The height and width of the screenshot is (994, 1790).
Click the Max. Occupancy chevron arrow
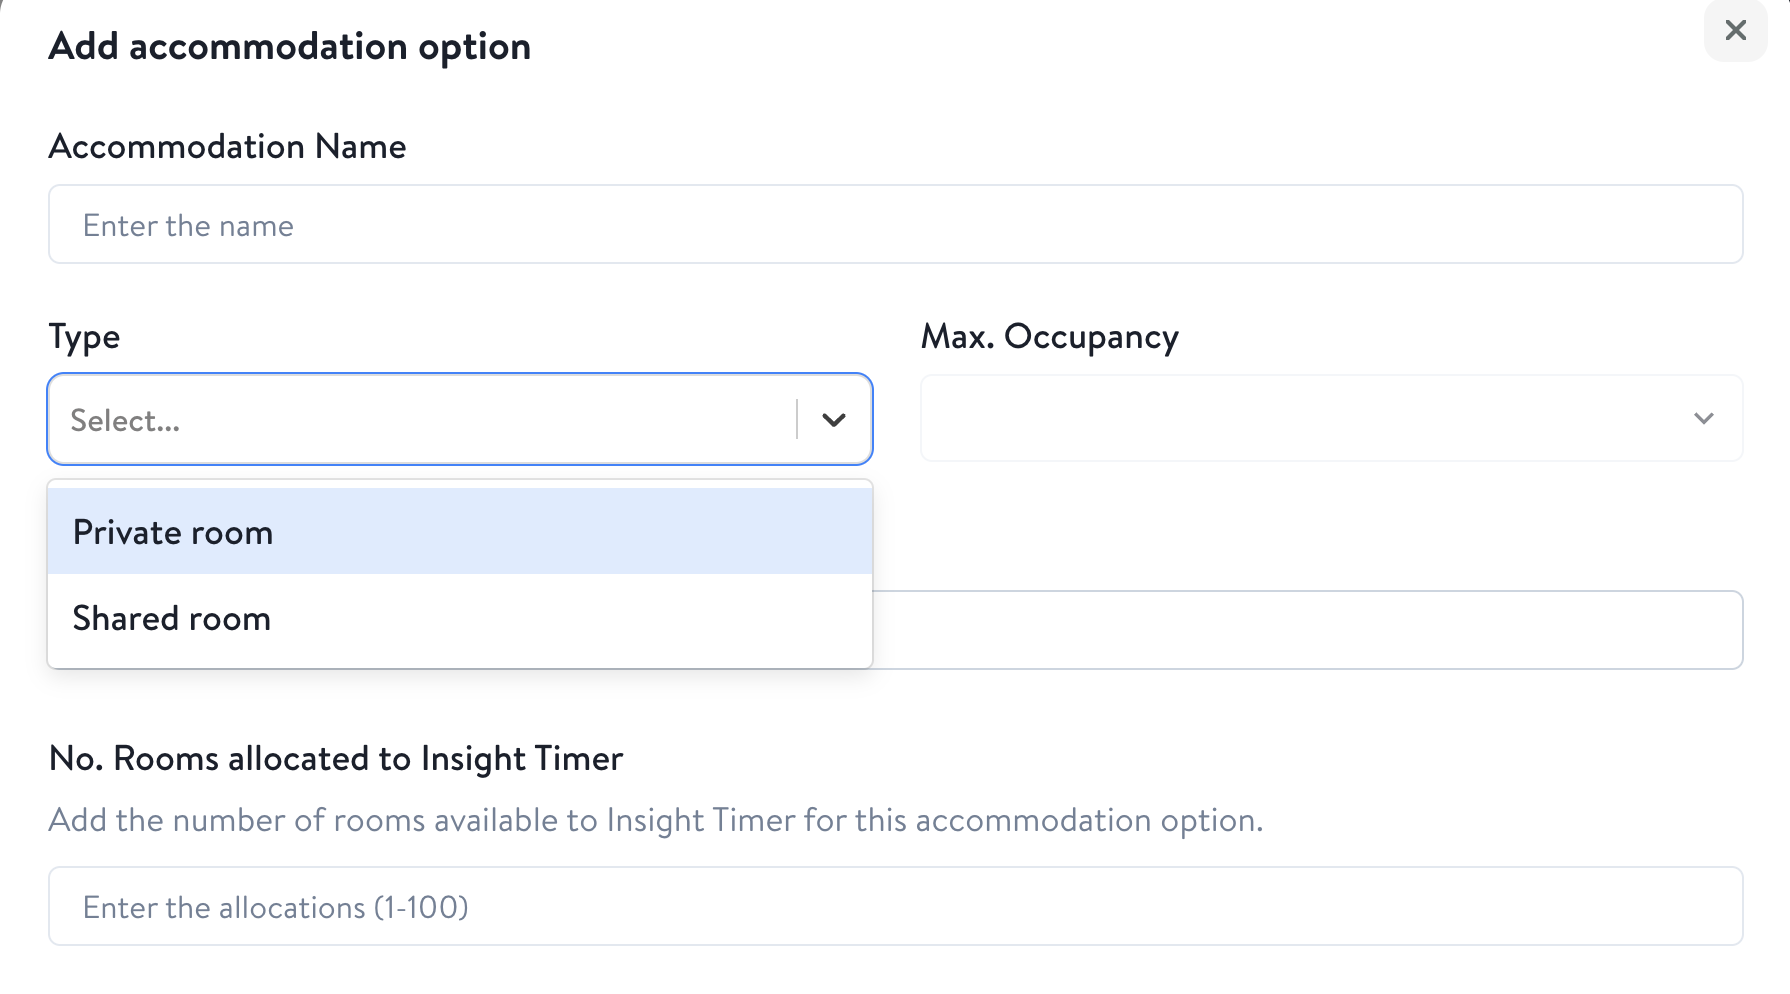[1704, 418]
